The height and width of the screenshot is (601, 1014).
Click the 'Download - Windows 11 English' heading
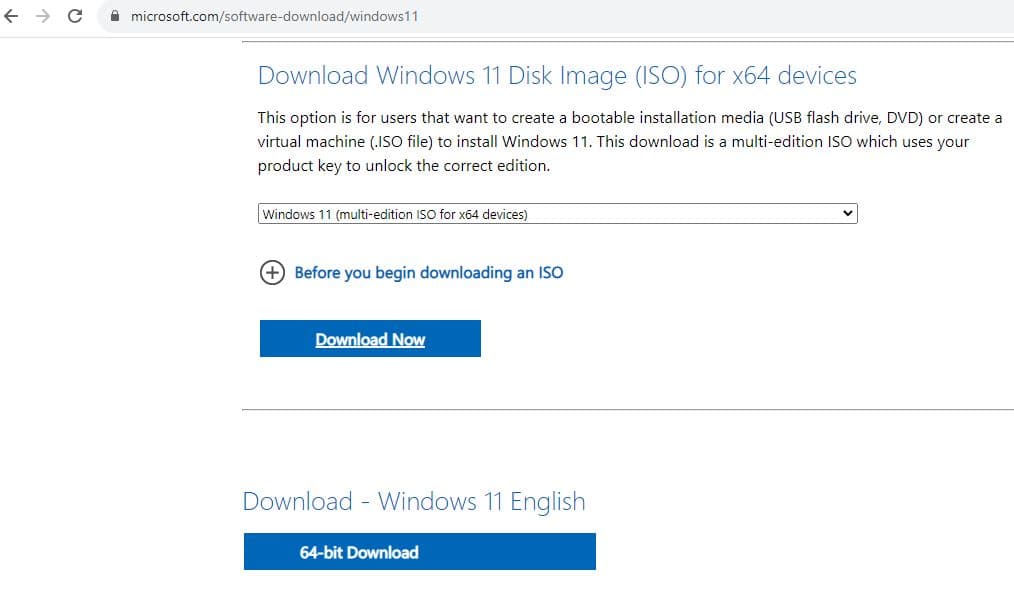[x=413, y=502]
